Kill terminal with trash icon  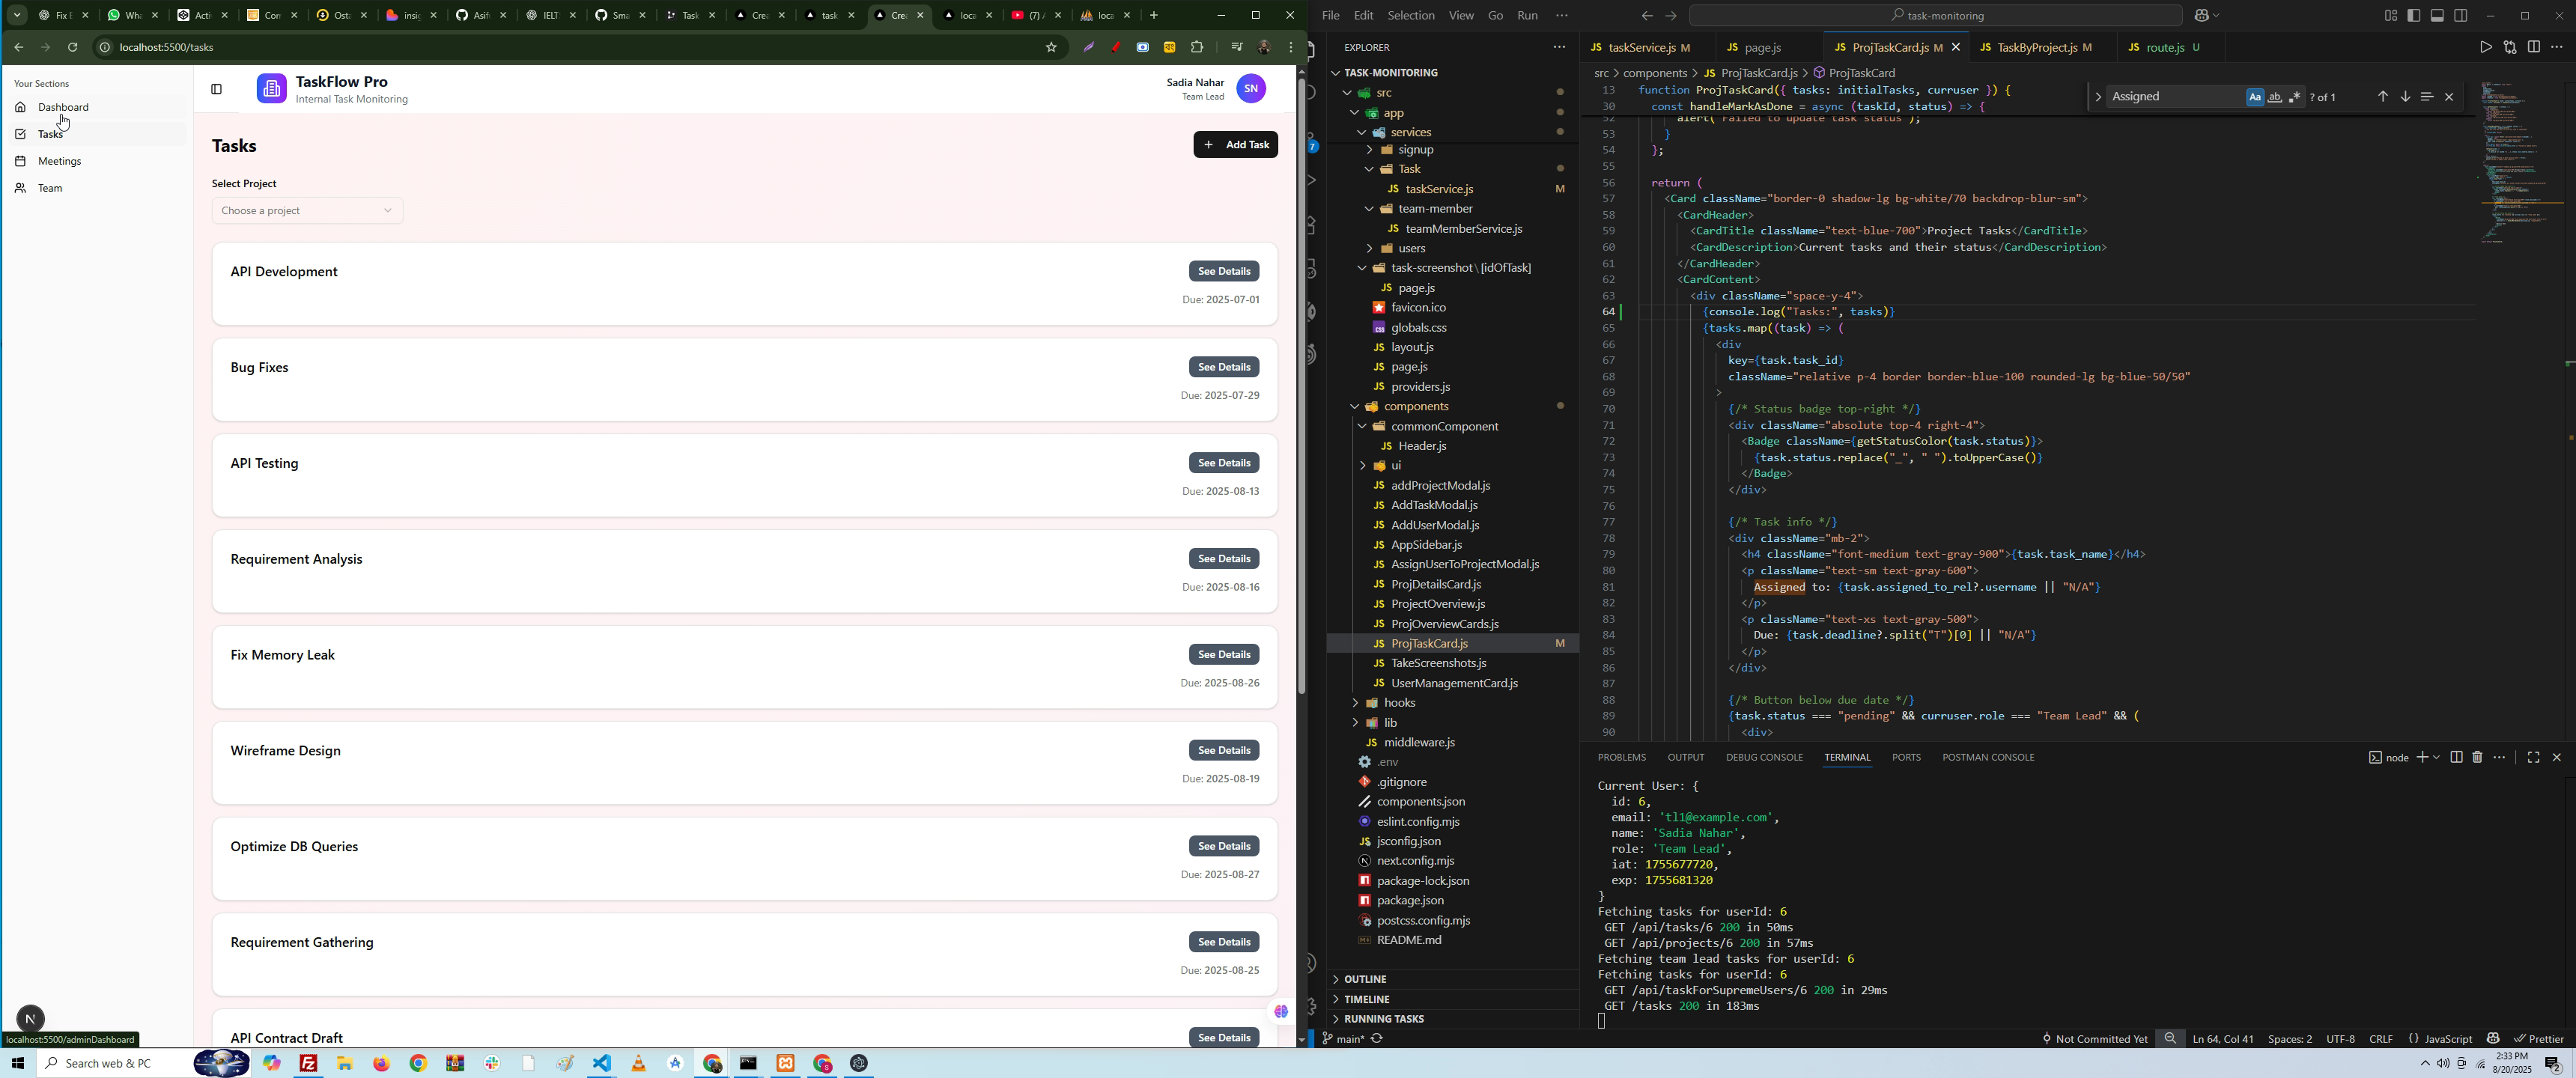[2477, 758]
